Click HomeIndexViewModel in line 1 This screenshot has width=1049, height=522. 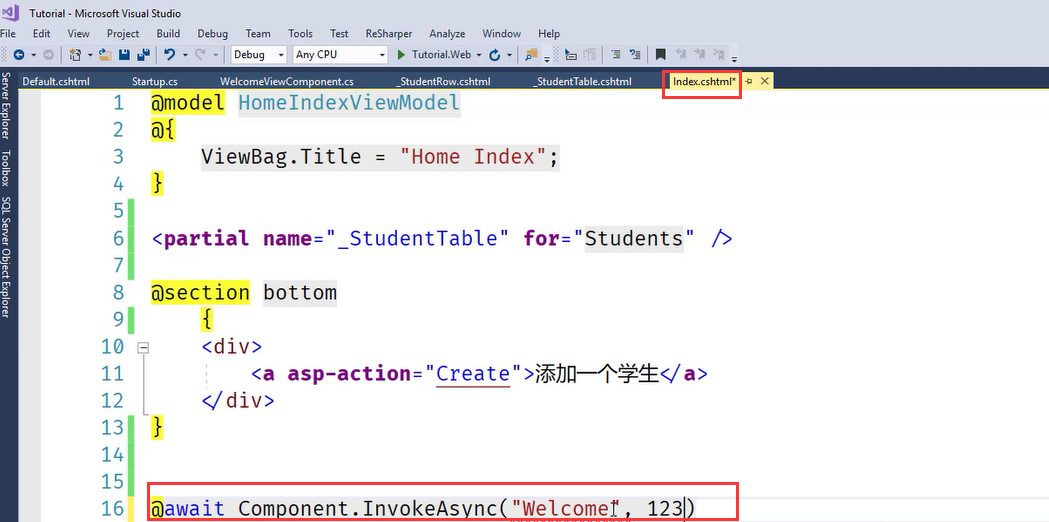click(349, 103)
